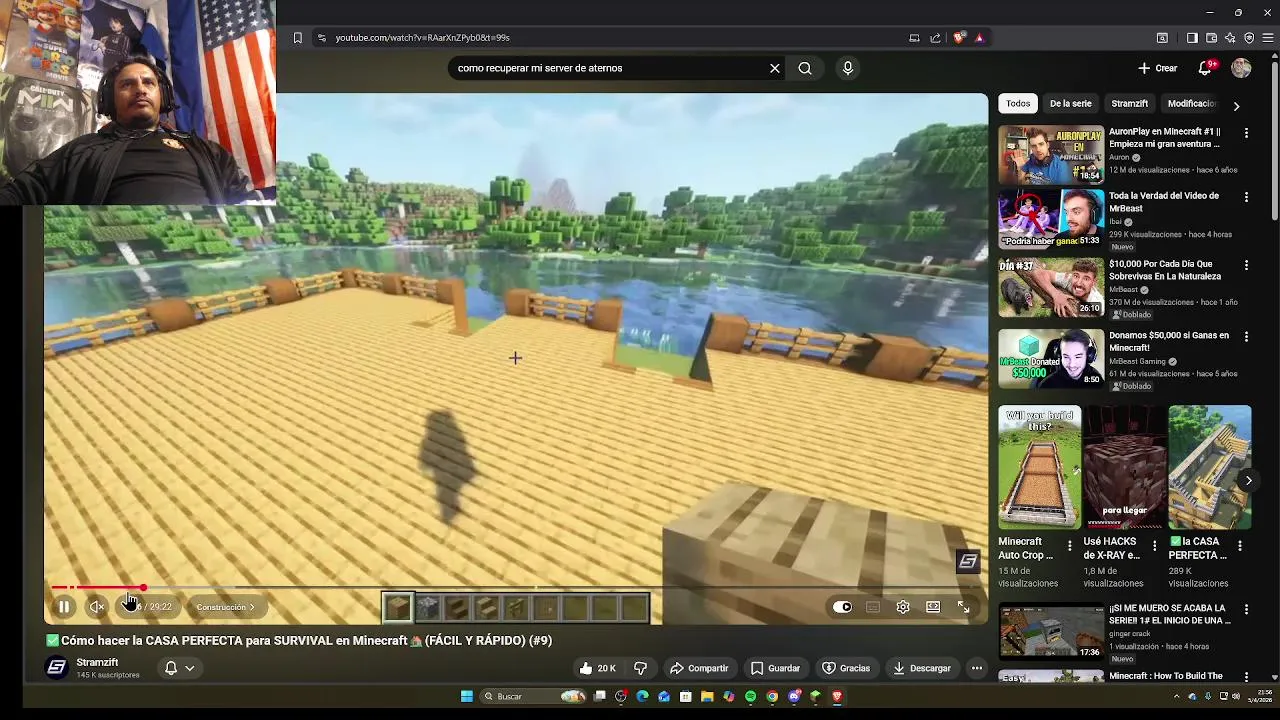
Task: Click the Gracias button
Action: [846, 668]
